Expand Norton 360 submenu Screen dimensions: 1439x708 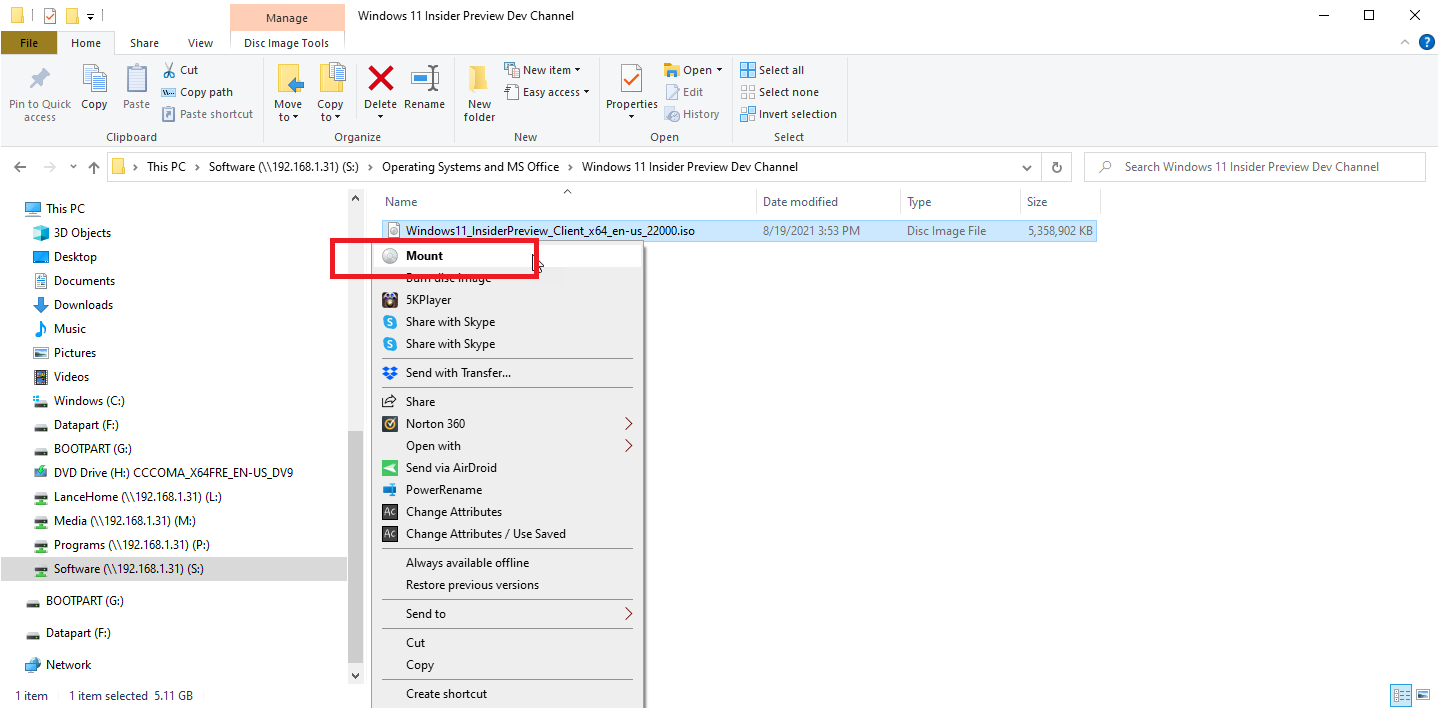pyautogui.click(x=629, y=424)
